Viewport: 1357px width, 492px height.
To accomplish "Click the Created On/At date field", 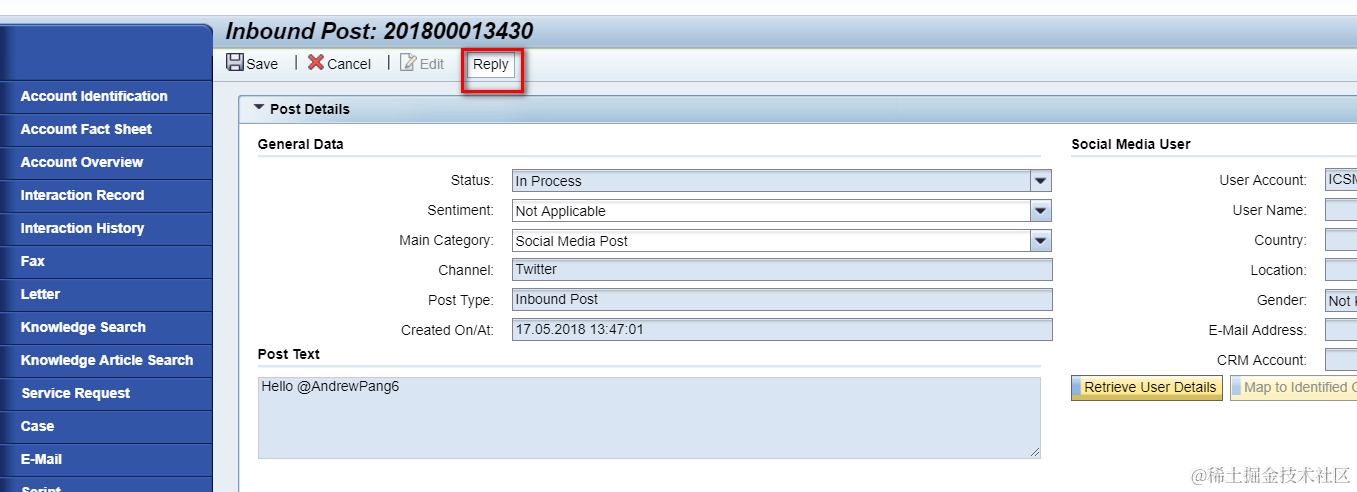I will [782, 330].
